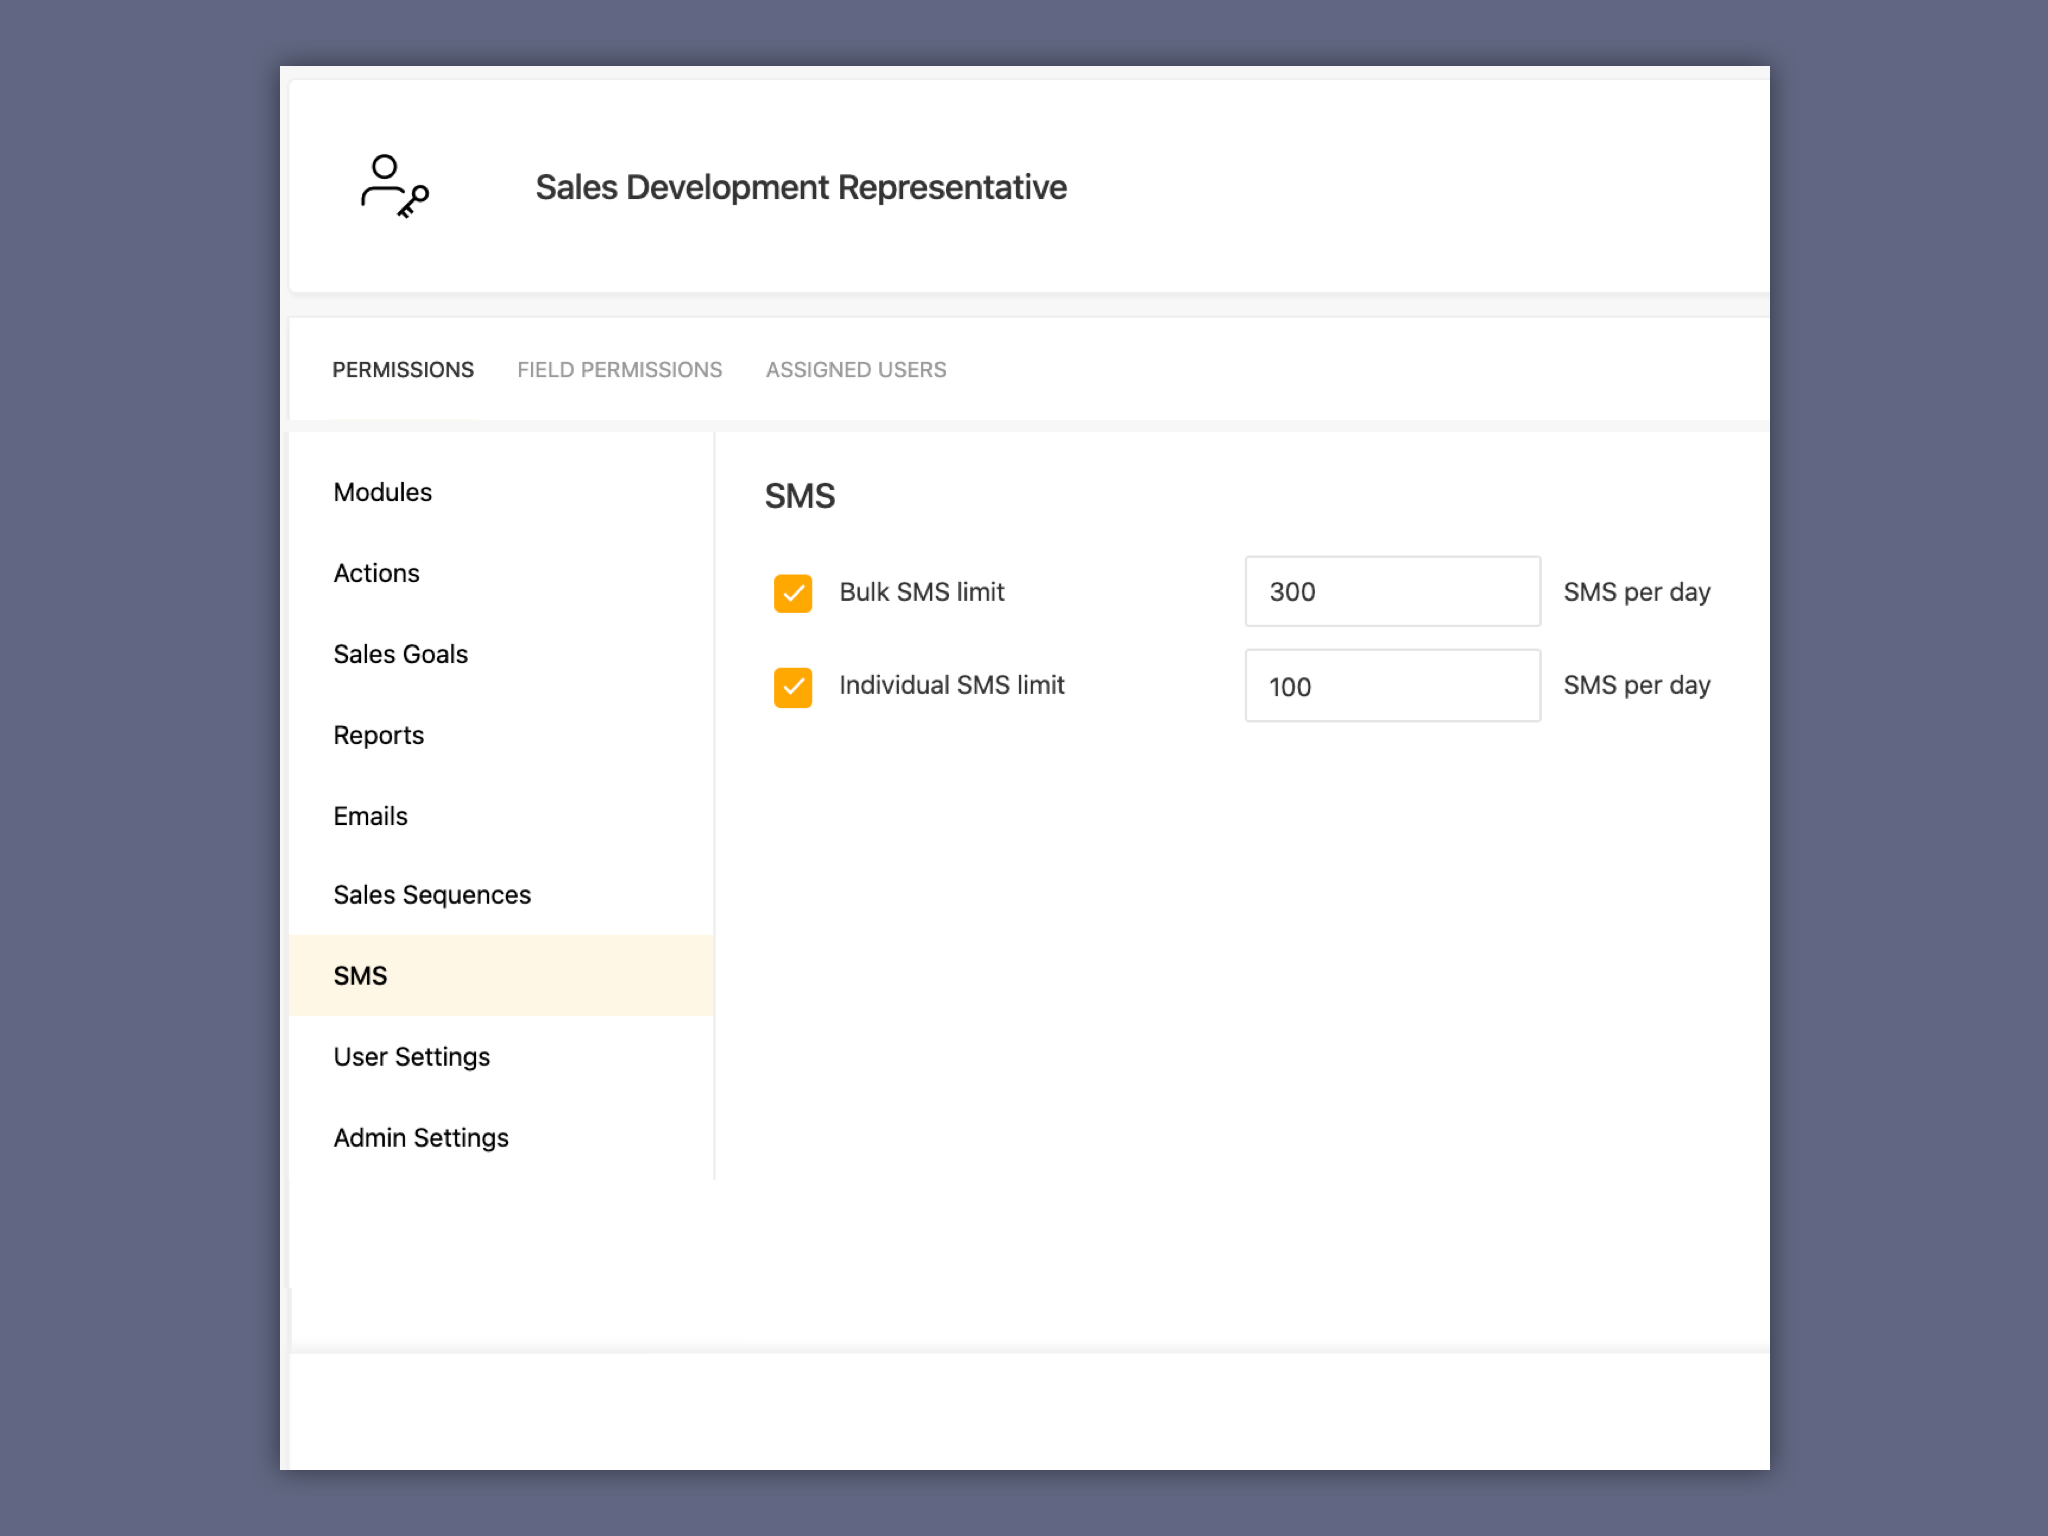Open Admin Settings permissions
This screenshot has height=1536, width=2048.
(421, 1137)
